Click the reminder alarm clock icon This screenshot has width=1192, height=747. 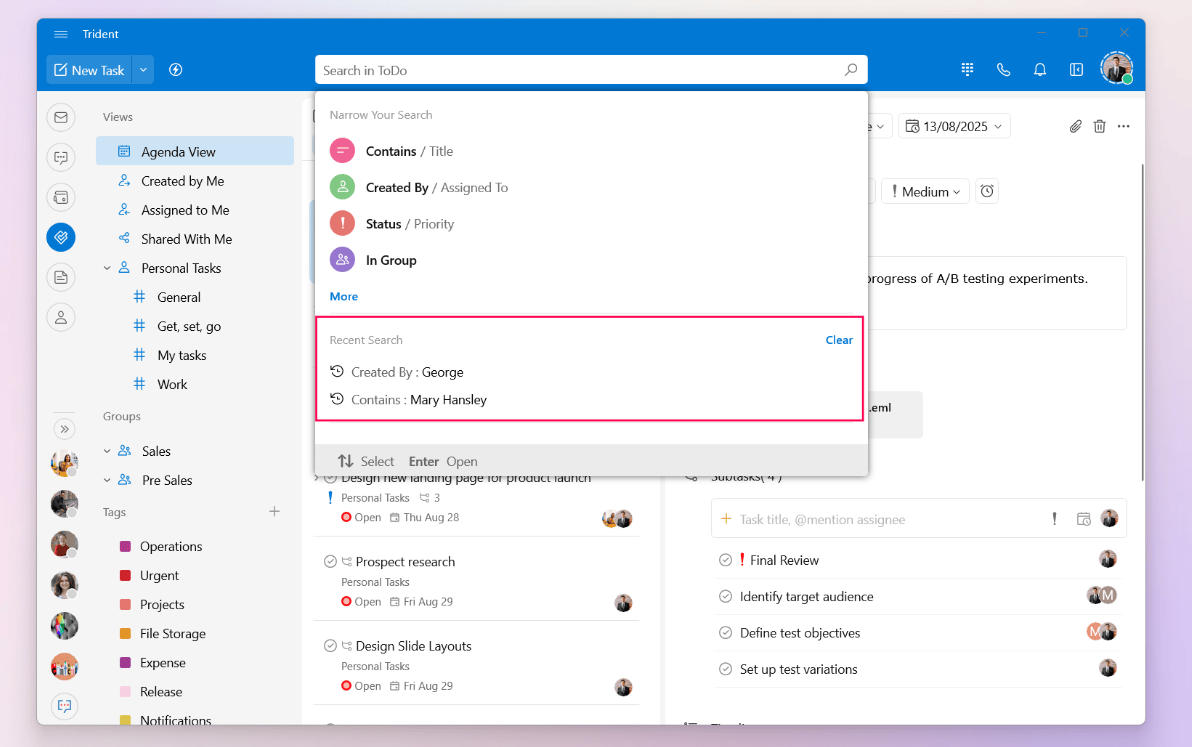tap(987, 191)
